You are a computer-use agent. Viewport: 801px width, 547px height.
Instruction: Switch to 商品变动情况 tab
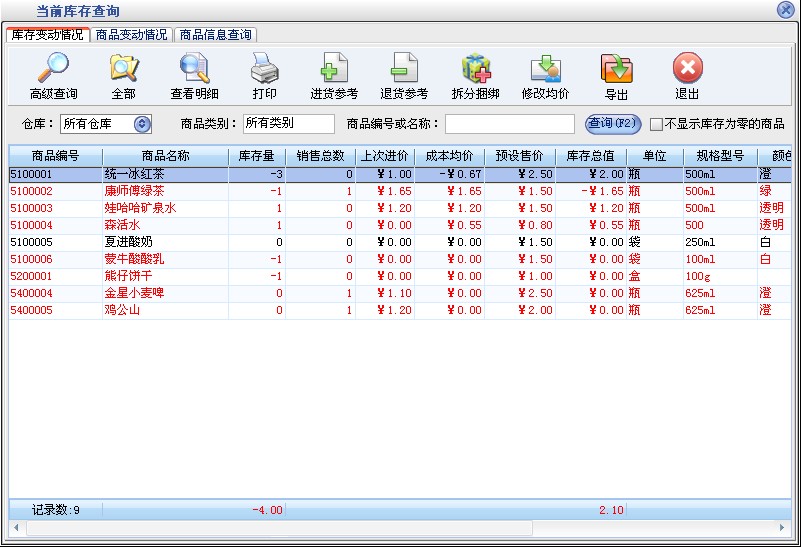coord(132,34)
